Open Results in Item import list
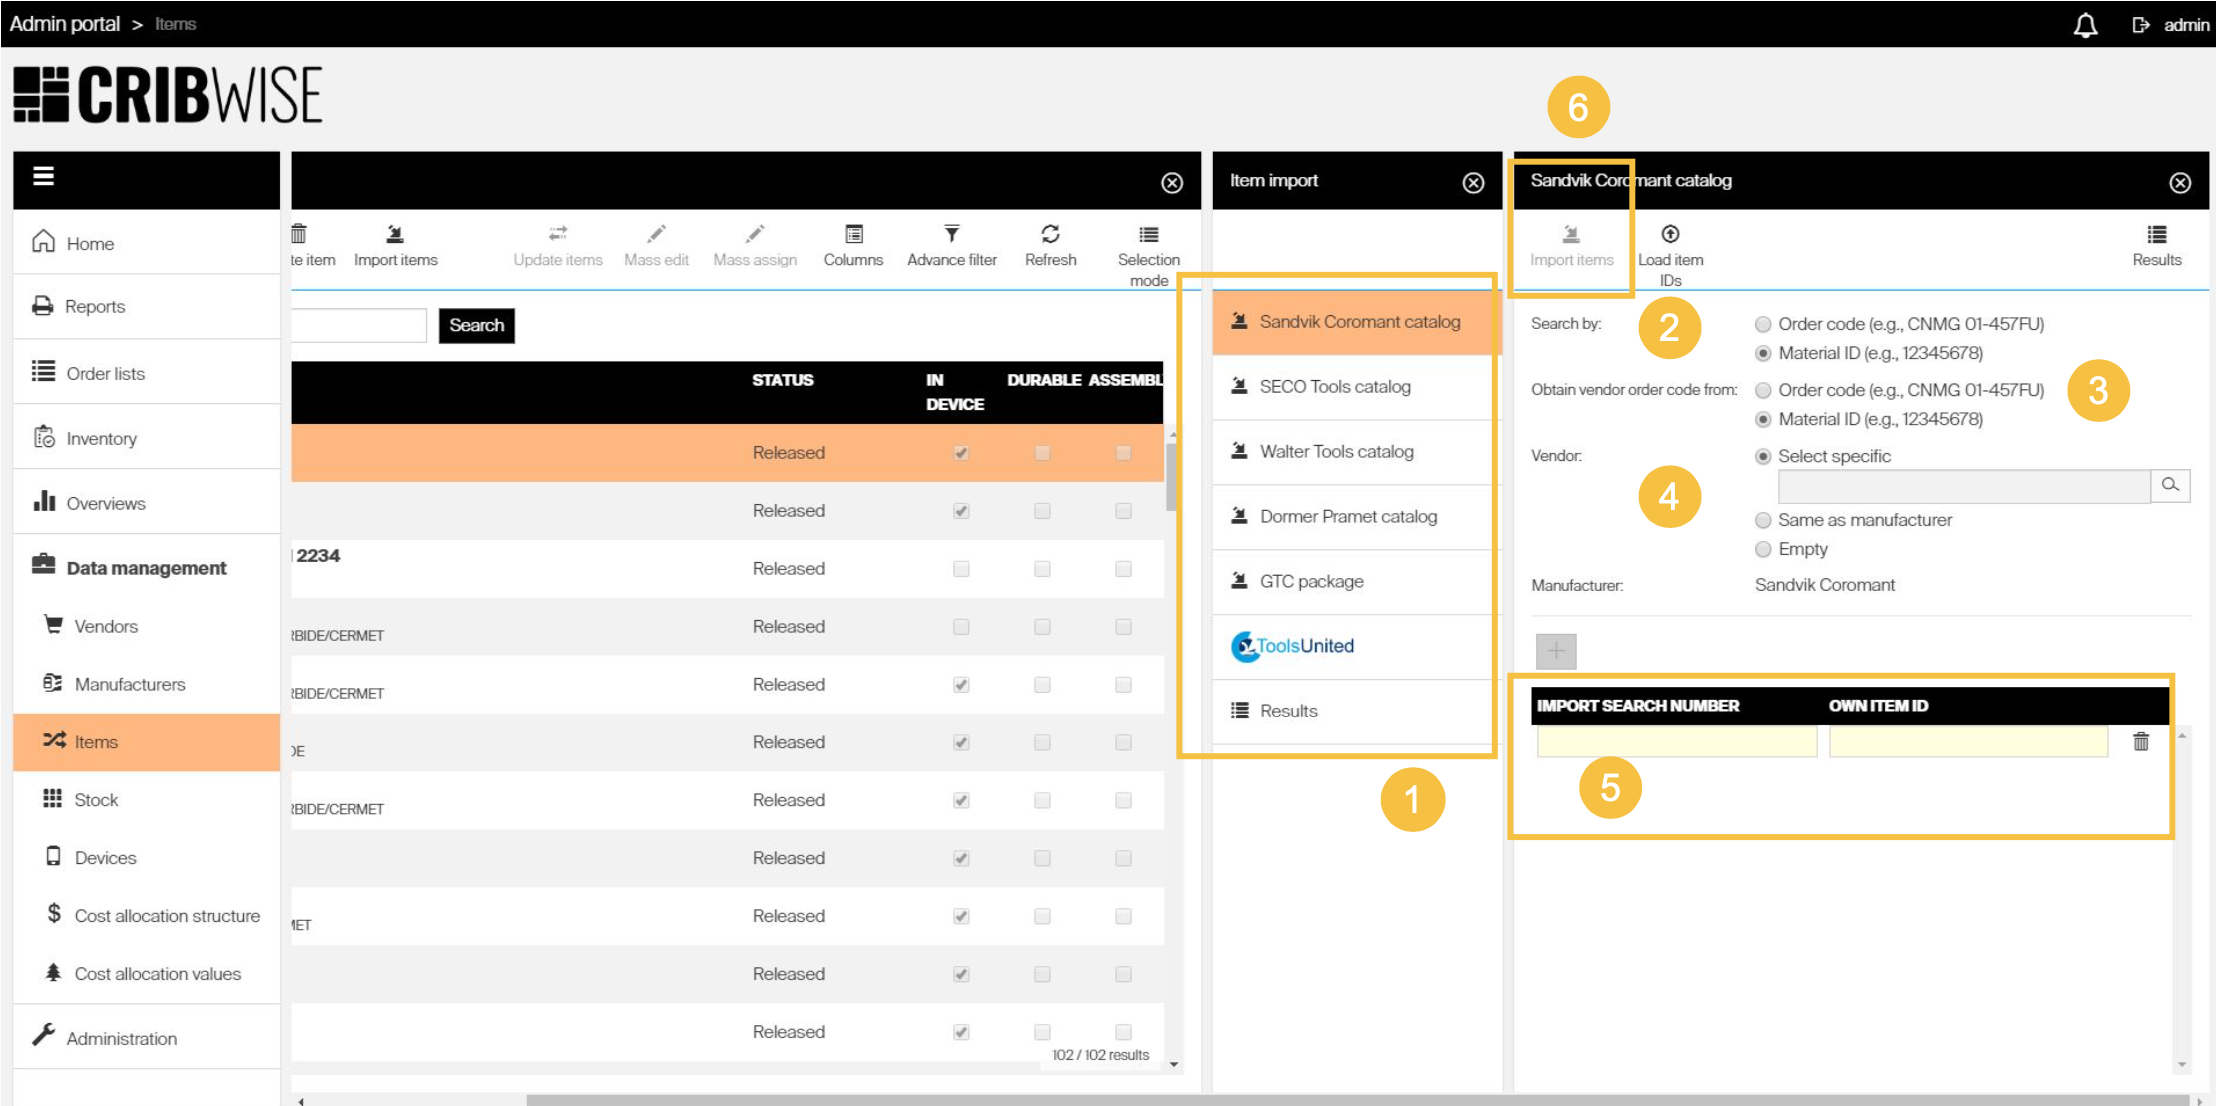2220x1106 pixels. (x=1356, y=711)
